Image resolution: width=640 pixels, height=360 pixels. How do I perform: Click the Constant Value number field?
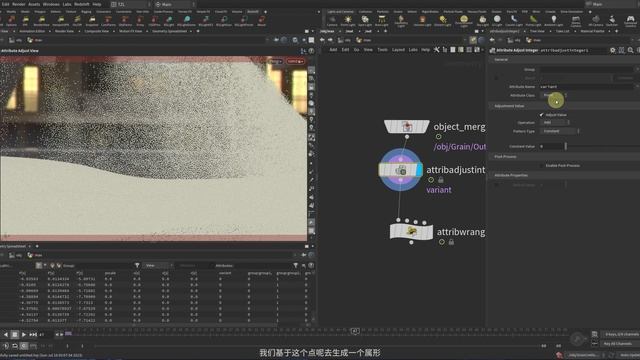click(x=551, y=146)
